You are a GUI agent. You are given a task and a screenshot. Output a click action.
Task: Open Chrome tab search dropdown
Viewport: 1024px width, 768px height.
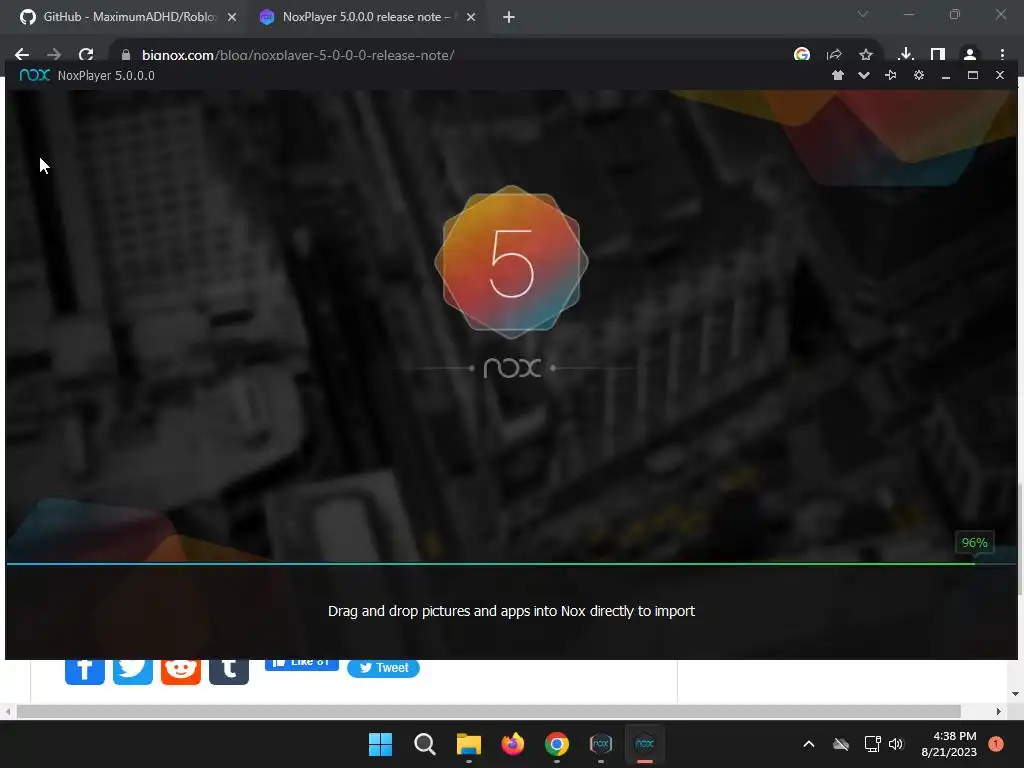pyautogui.click(x=863, y=14)
